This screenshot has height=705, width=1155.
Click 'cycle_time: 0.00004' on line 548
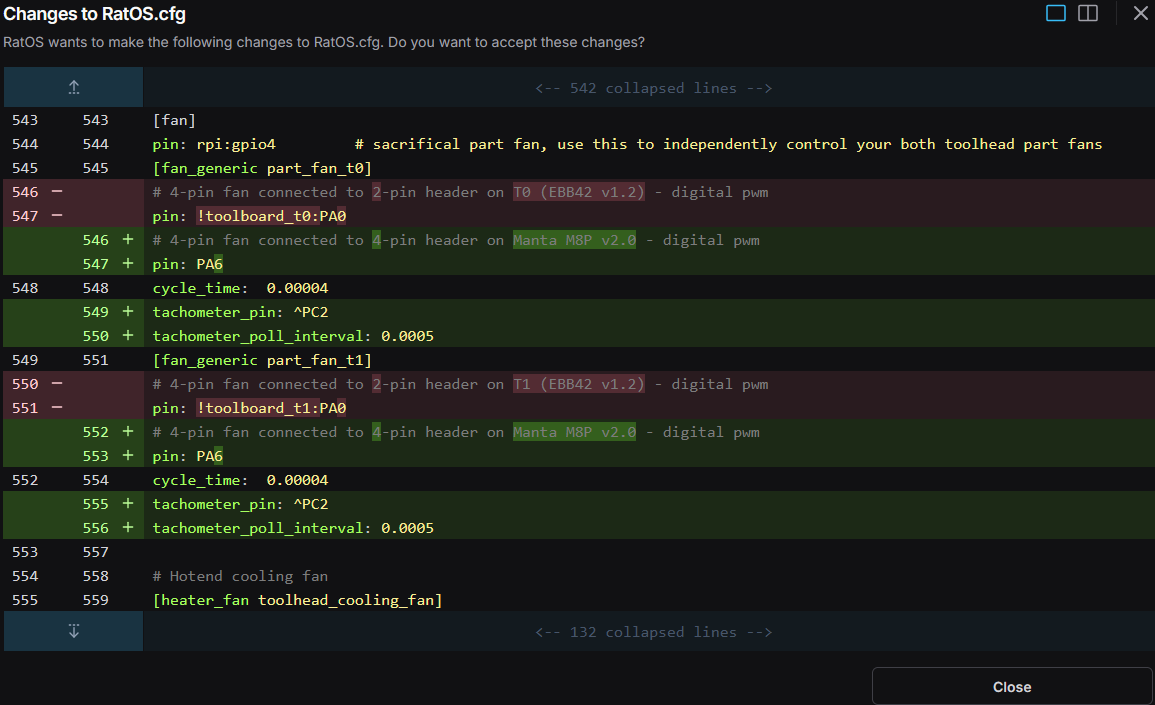click(240, 288)
